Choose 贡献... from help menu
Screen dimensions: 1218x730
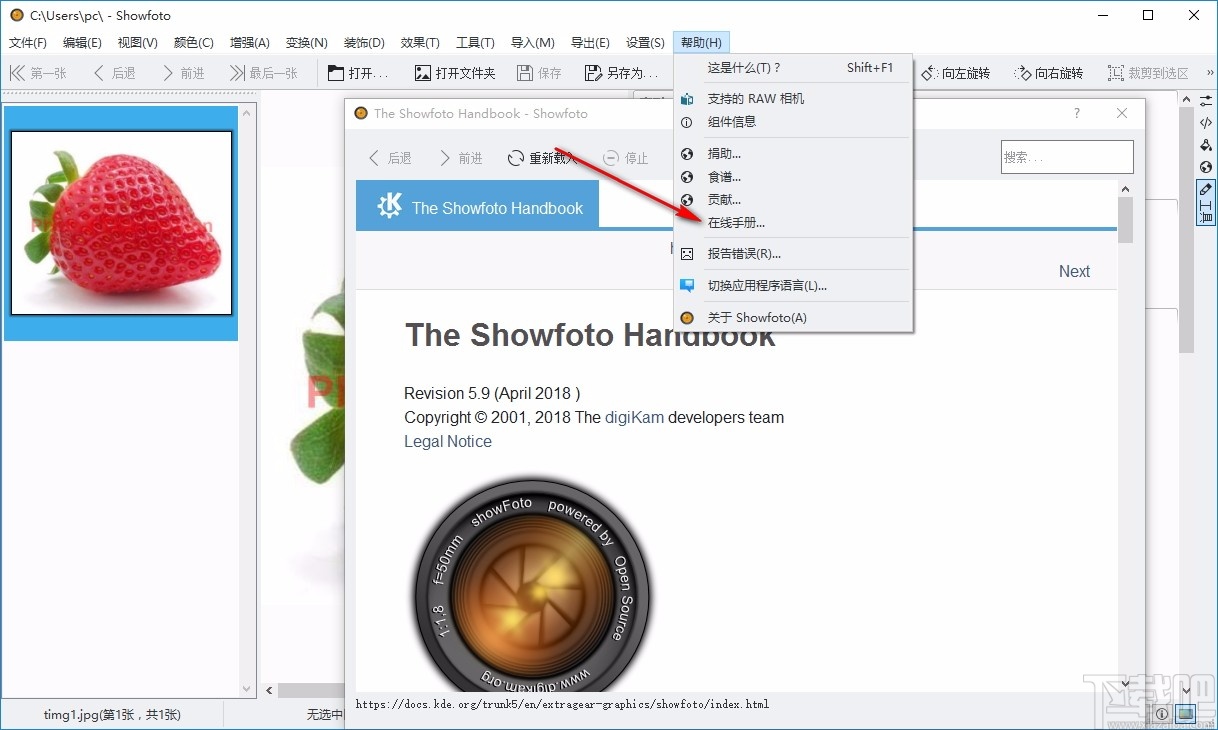793,200
